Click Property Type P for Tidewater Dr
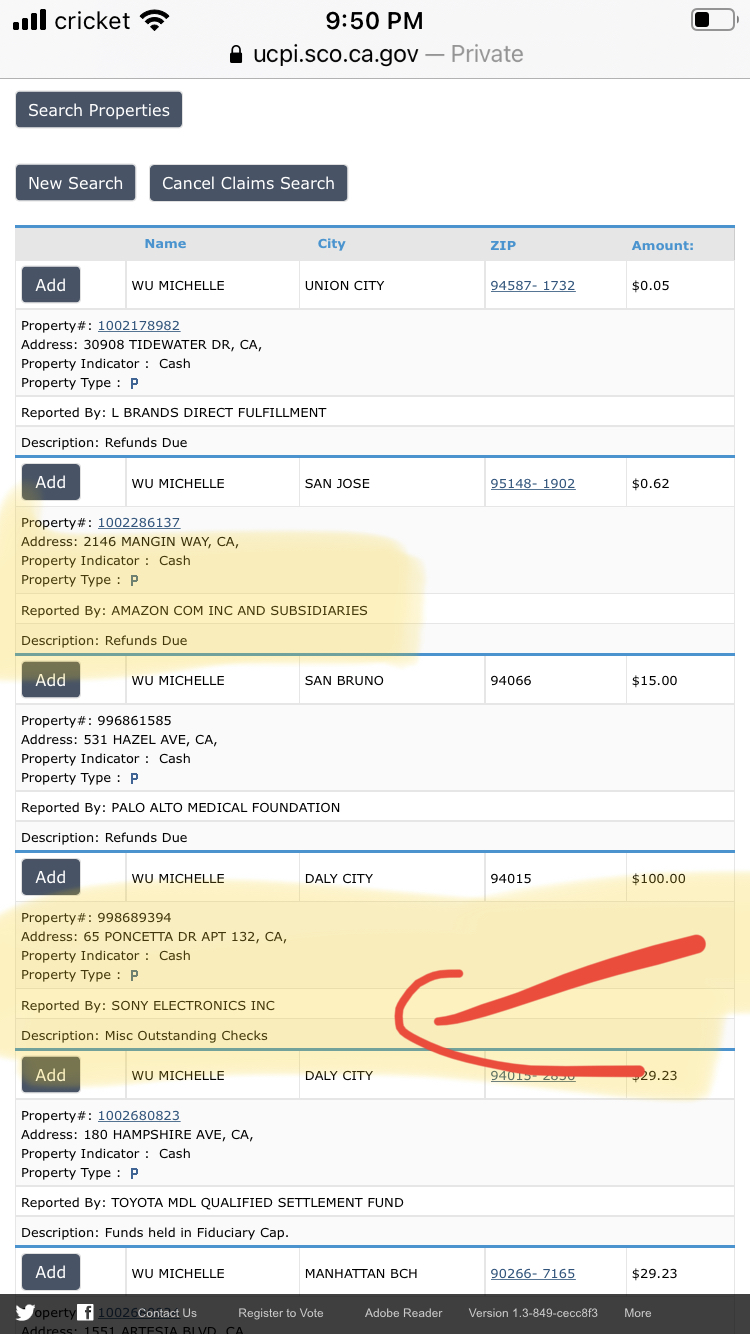The image size is (750, 1334). [134, 383]
